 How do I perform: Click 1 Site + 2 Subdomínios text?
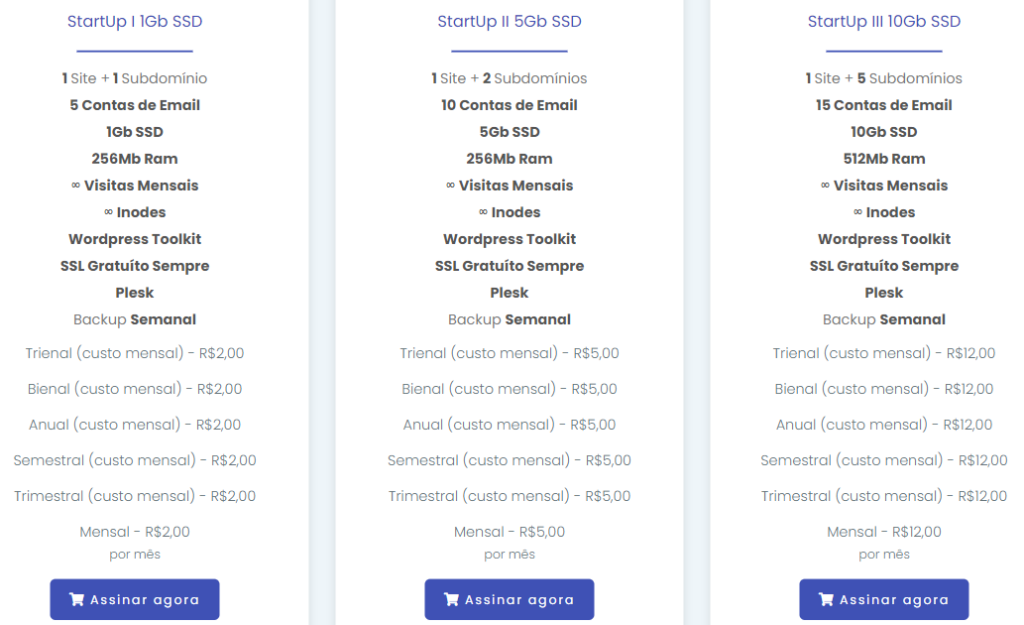(509, 78)
